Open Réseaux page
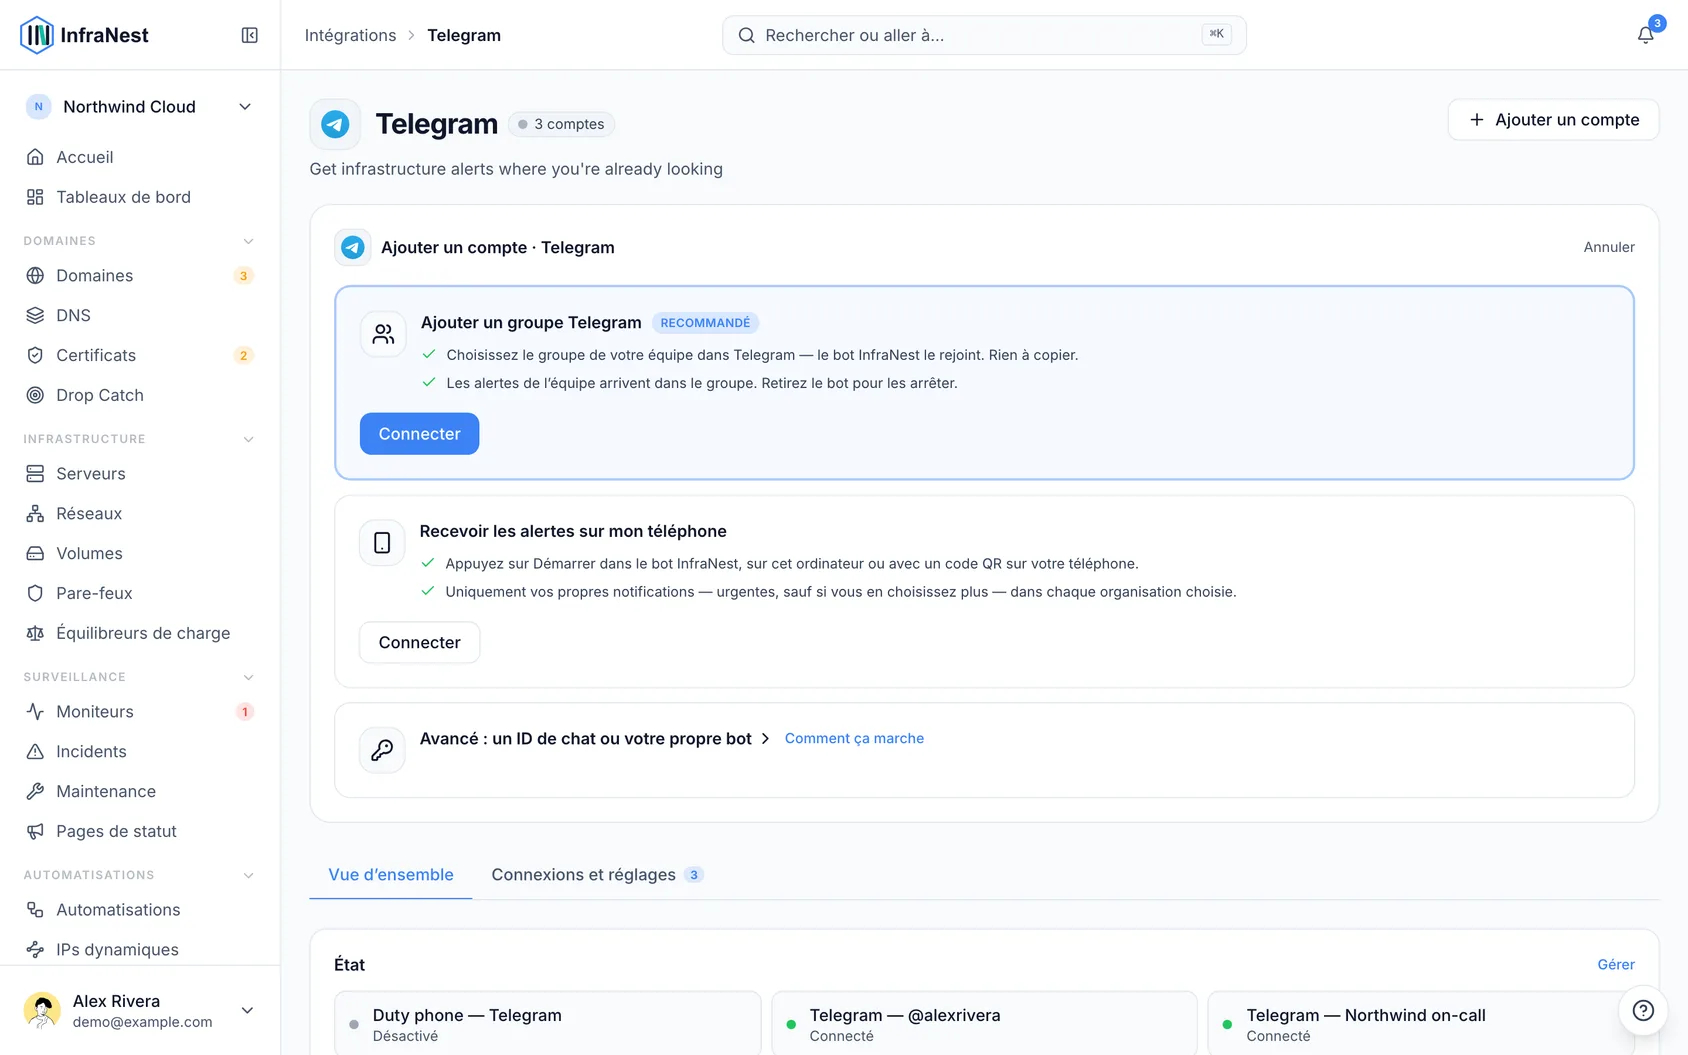 pos(140,513)
